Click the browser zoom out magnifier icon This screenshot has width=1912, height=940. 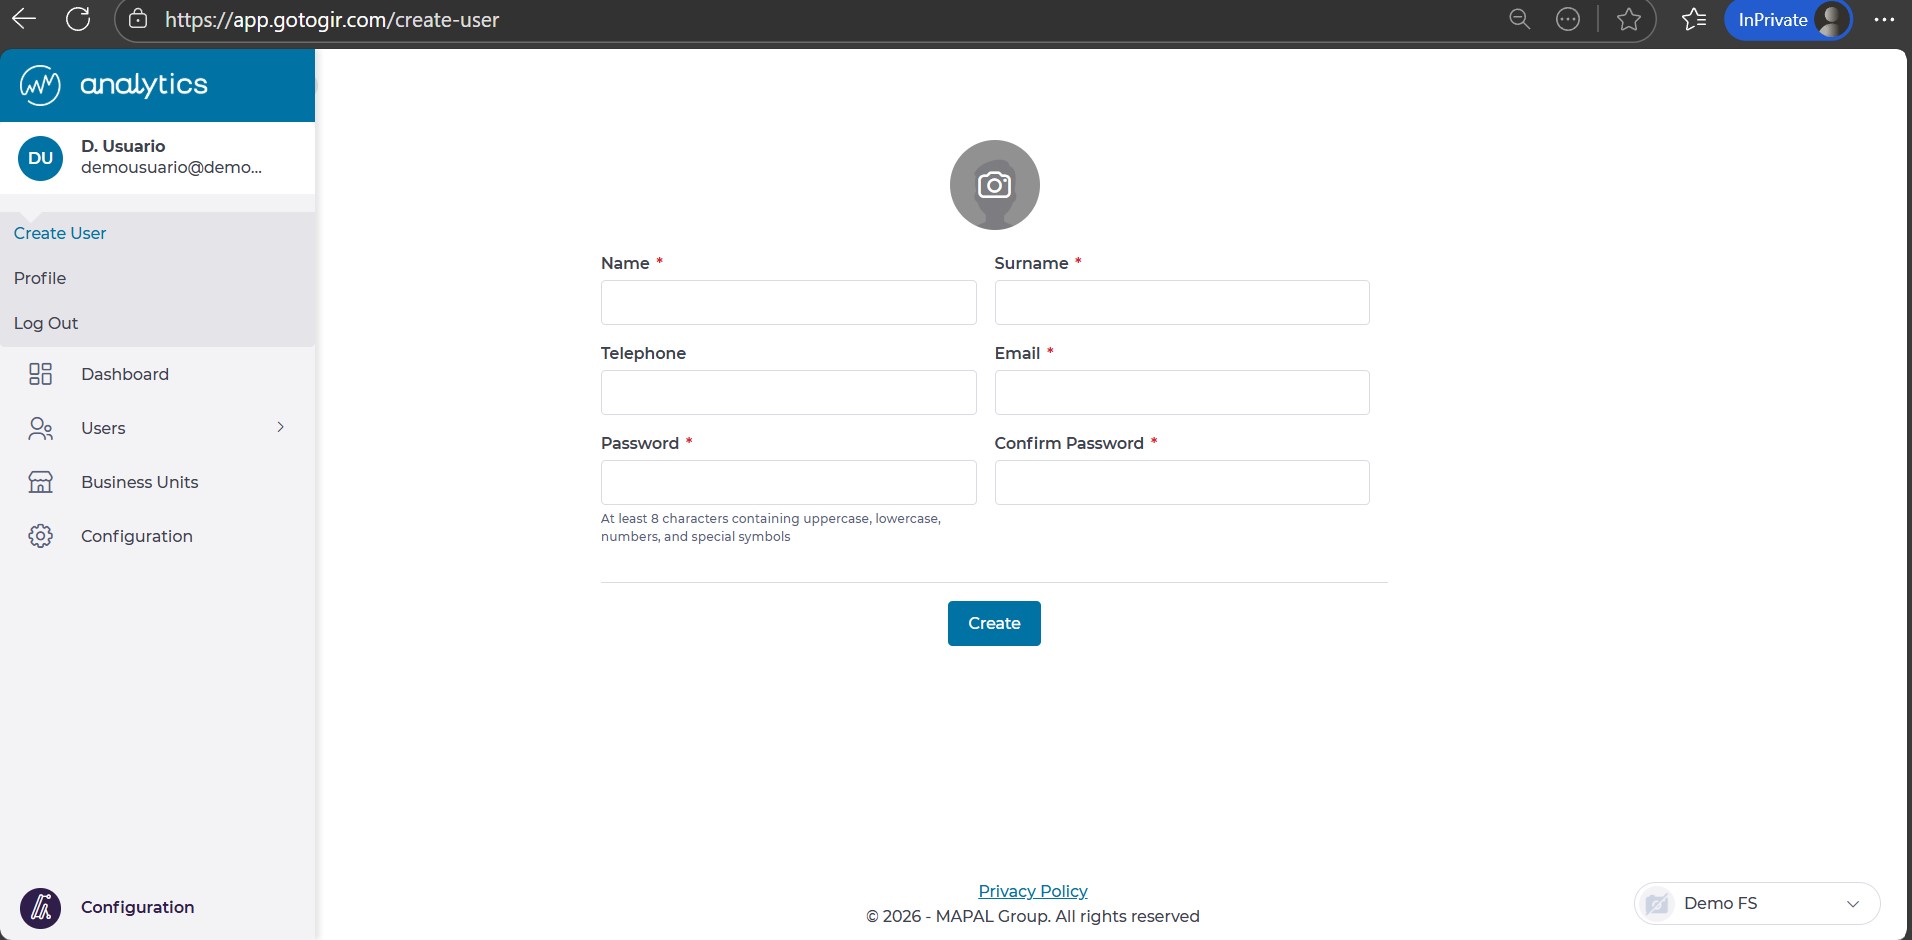(1519, 19)
